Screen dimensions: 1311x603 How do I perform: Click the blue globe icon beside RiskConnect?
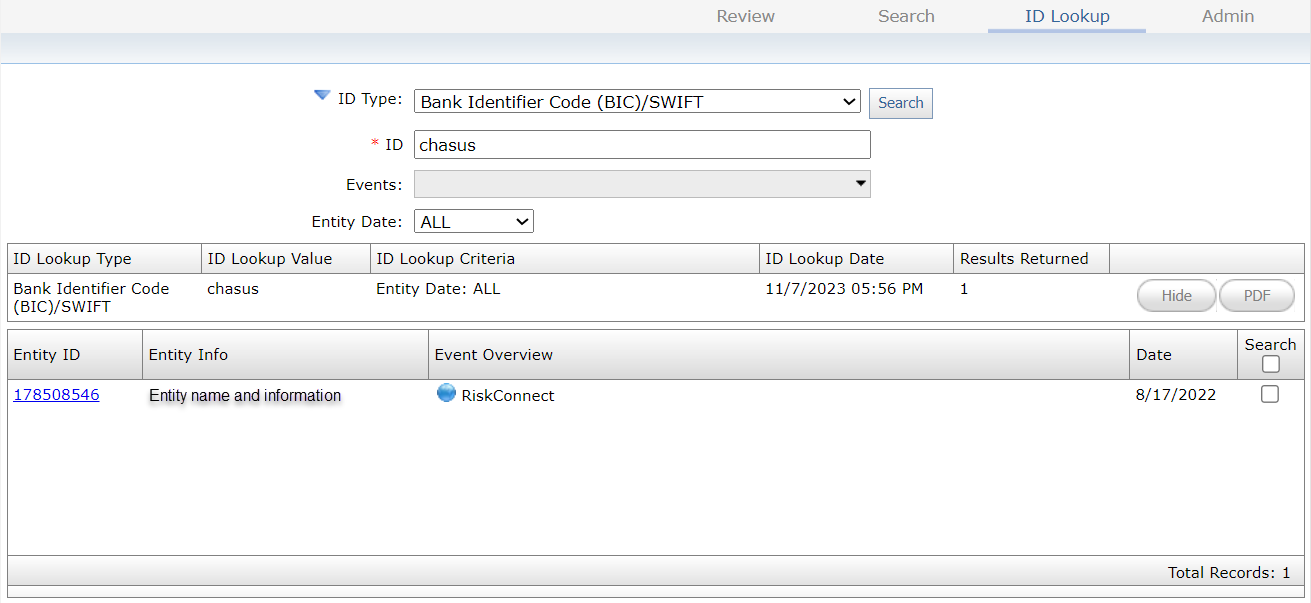[446, 393]
